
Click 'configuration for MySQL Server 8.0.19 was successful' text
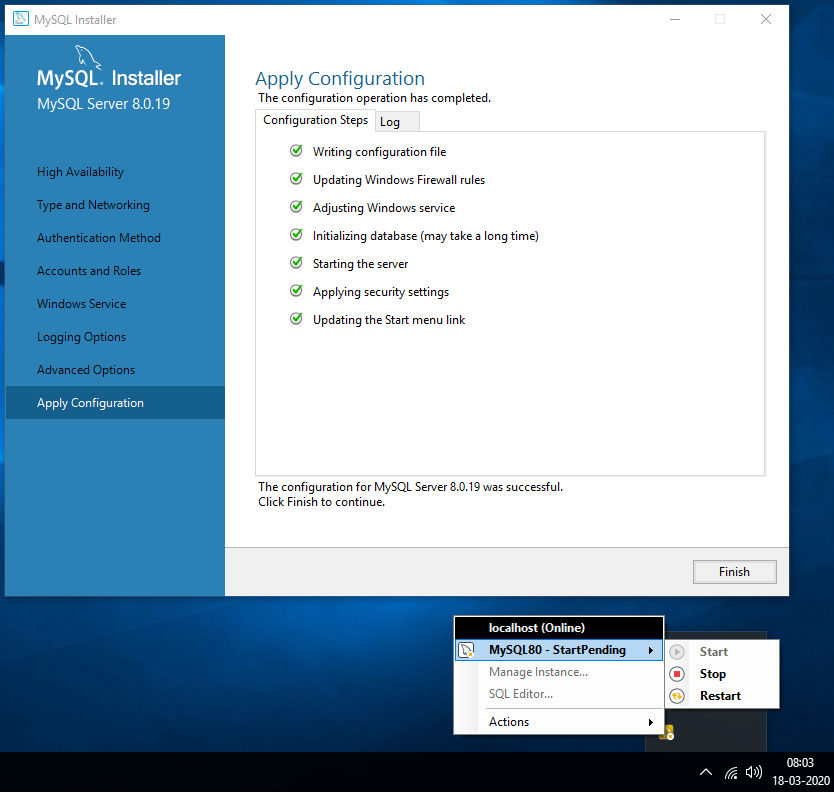(422, 487)
